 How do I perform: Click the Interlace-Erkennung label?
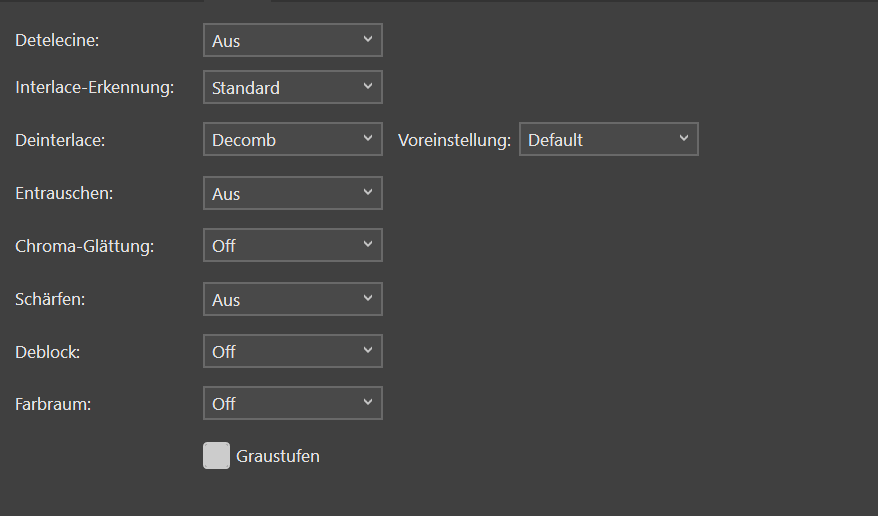point(95,88)
